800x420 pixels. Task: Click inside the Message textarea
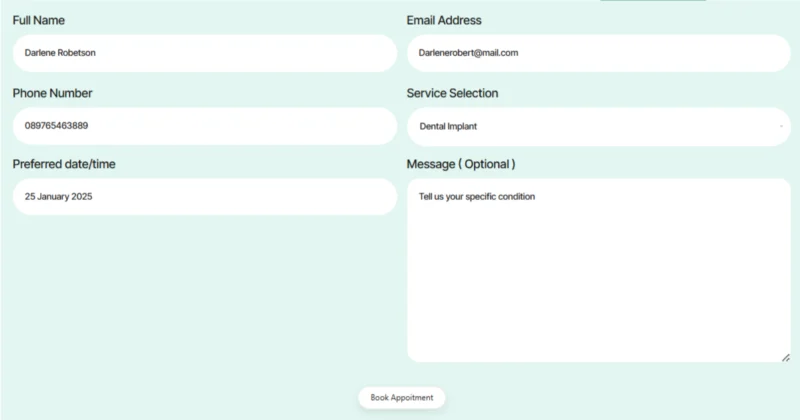(598, 270)
